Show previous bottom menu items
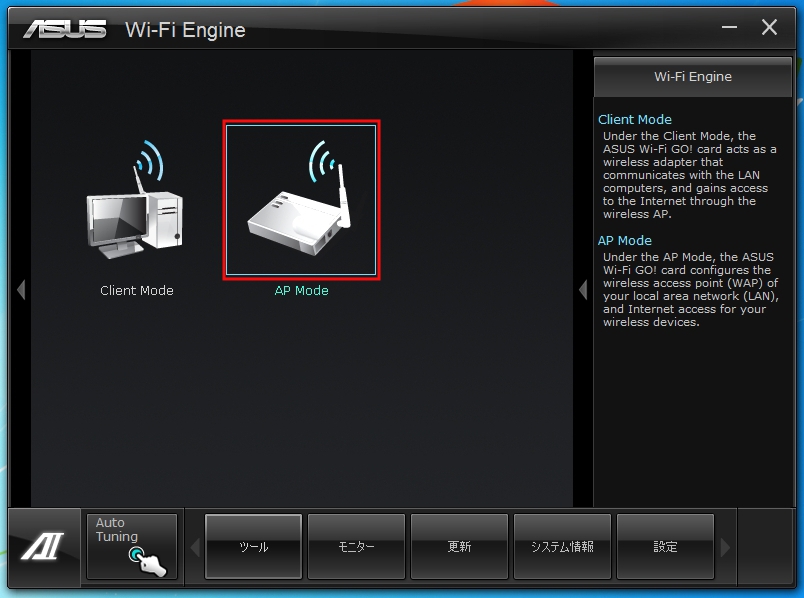The height and width of the screenshot is (598, 804). [195, 547]
